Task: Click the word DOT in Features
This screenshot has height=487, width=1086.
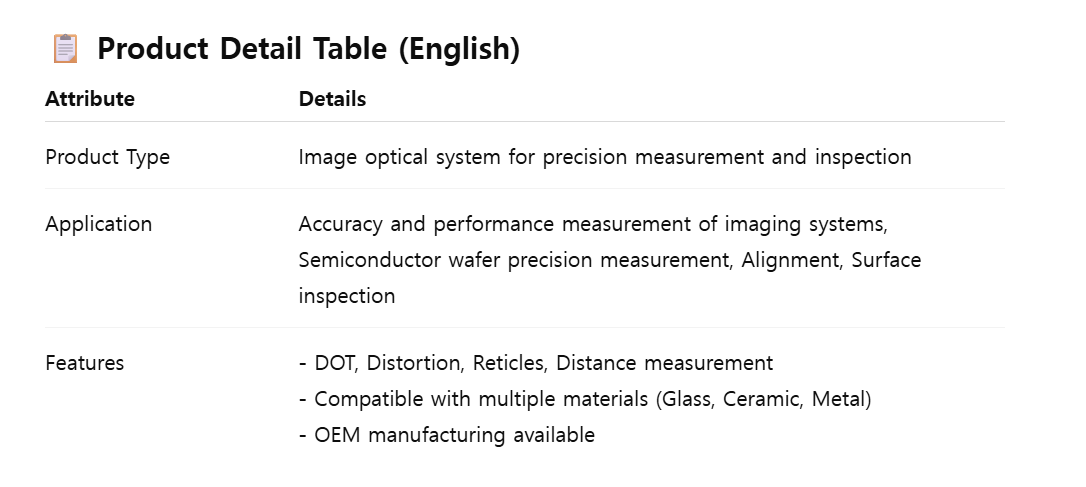Action: [335, 363]
